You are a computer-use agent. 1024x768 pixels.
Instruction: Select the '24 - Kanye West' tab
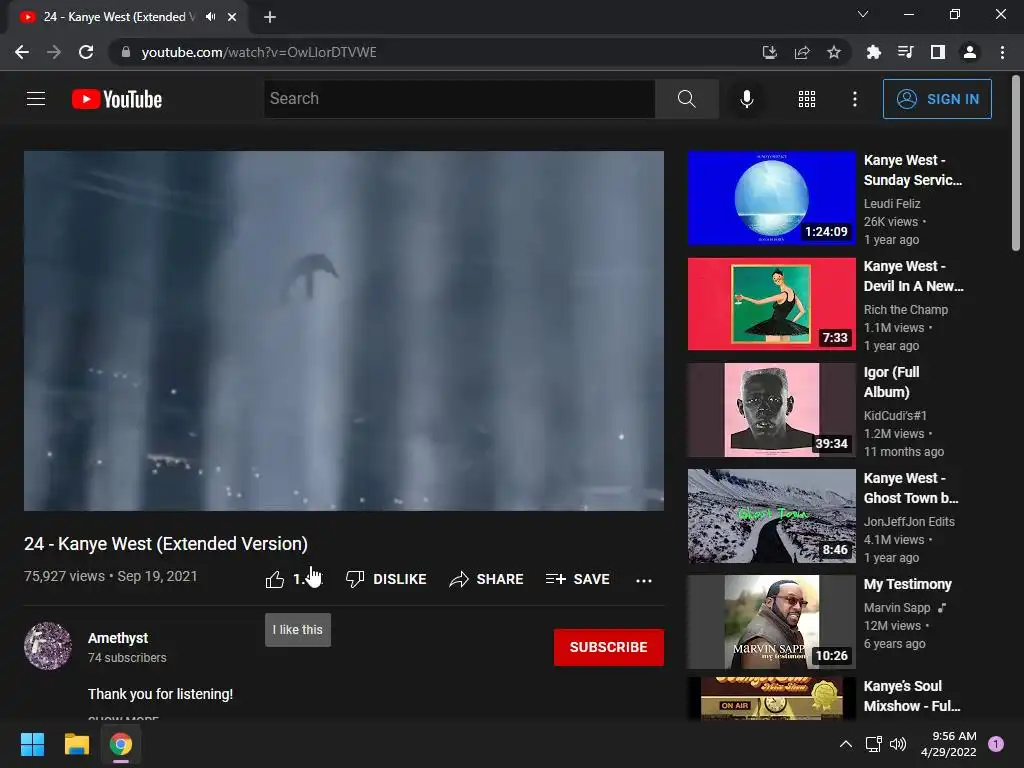point(128,18)
